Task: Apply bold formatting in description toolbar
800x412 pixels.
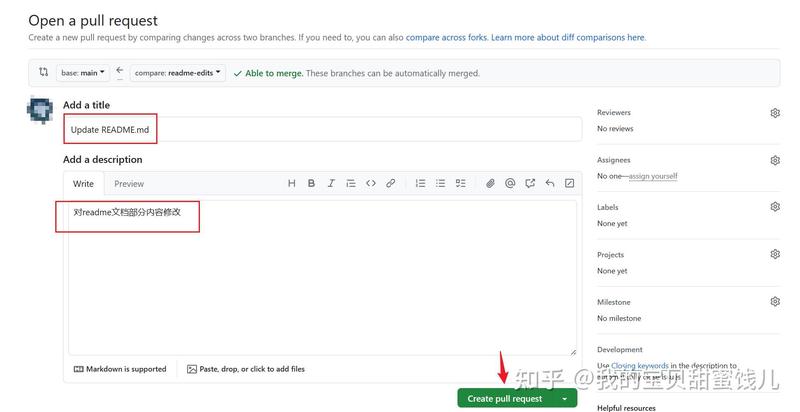Action: pyautogui.click(x=311, y=183)
